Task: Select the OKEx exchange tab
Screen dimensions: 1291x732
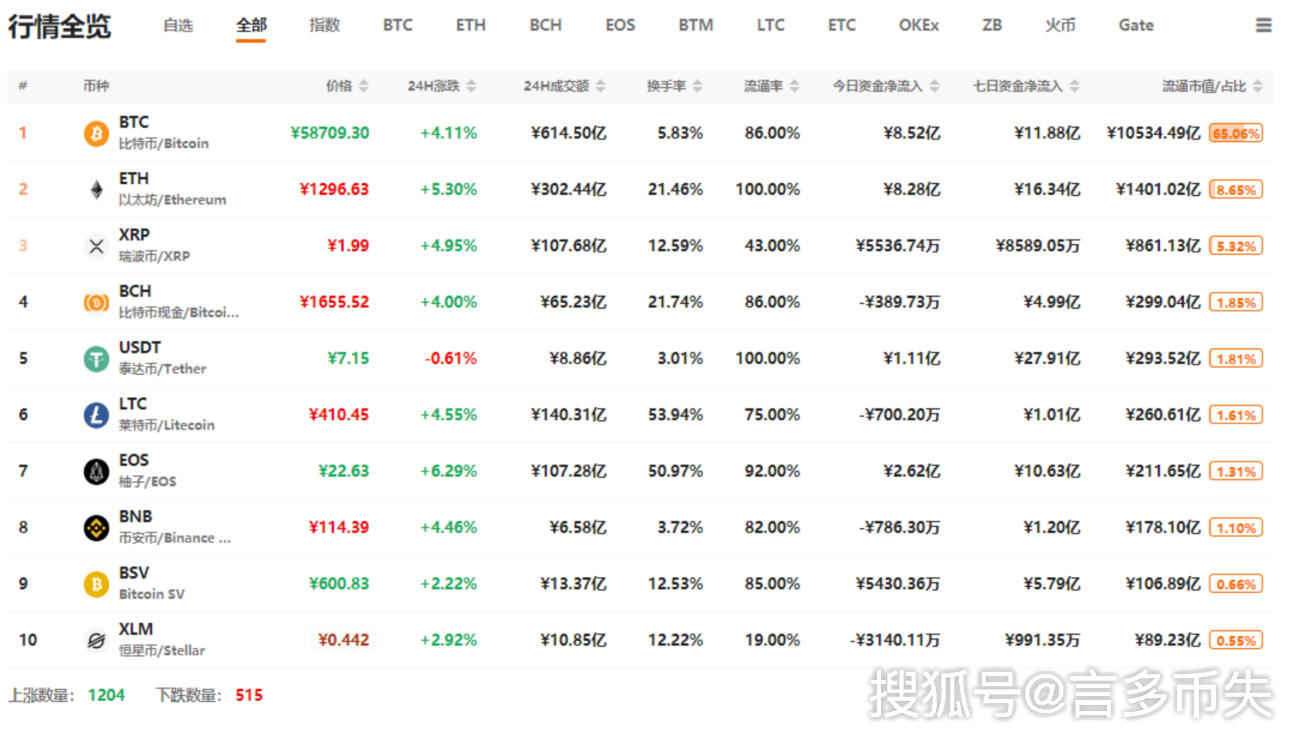Action: point(918,26)
